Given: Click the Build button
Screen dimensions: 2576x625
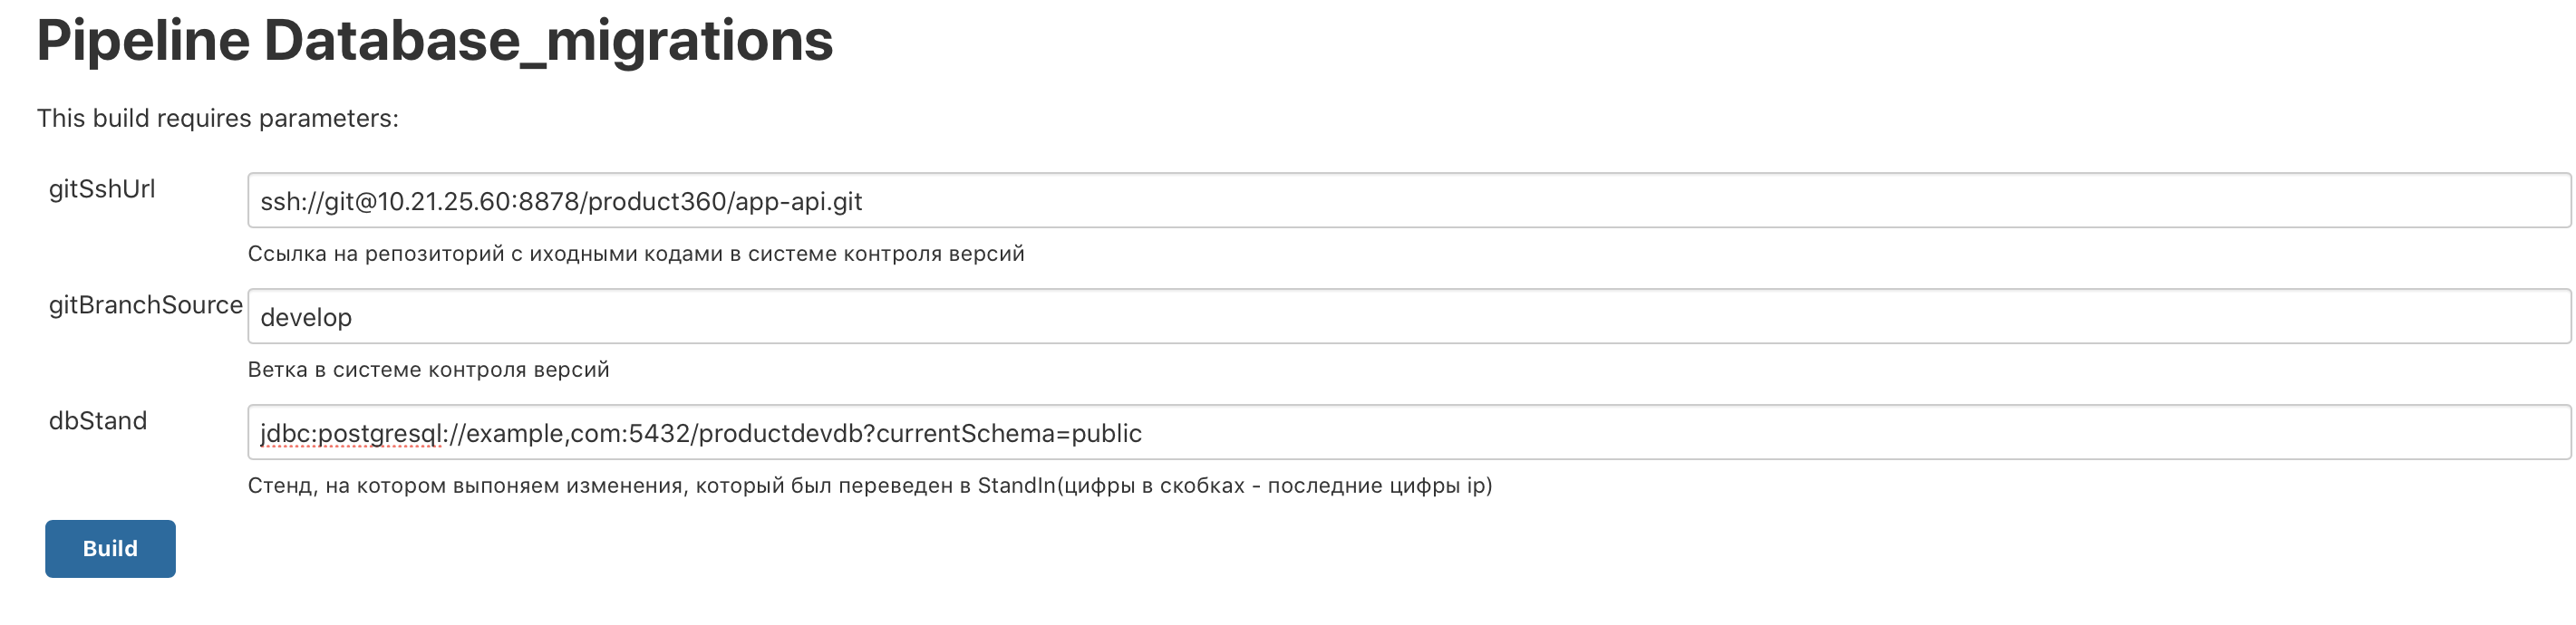Looking at the screenshot, I should (x=110, y=548).
